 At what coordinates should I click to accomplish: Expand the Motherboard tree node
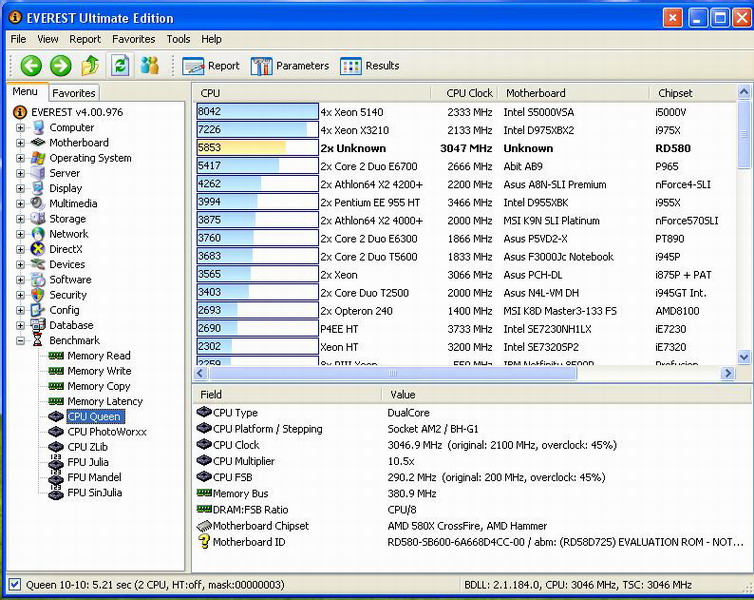[x=20, y=143]
